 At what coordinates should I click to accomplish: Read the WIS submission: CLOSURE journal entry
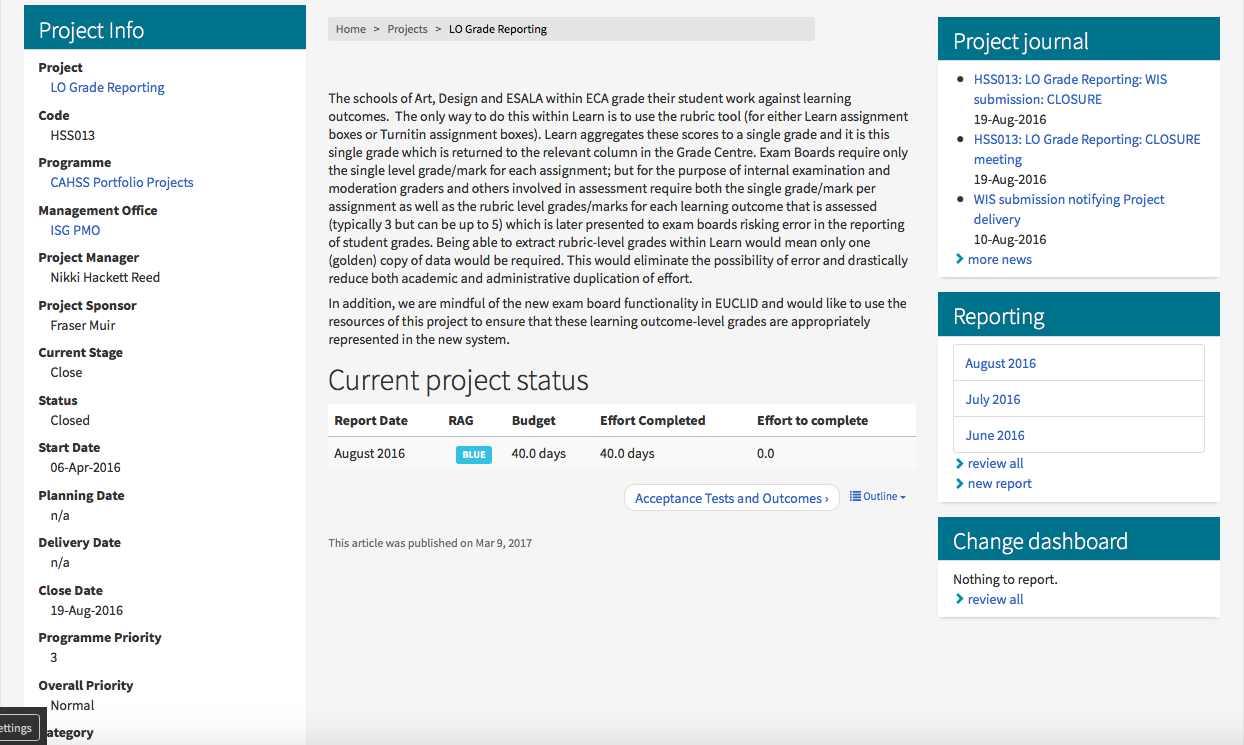[1070, 89]
